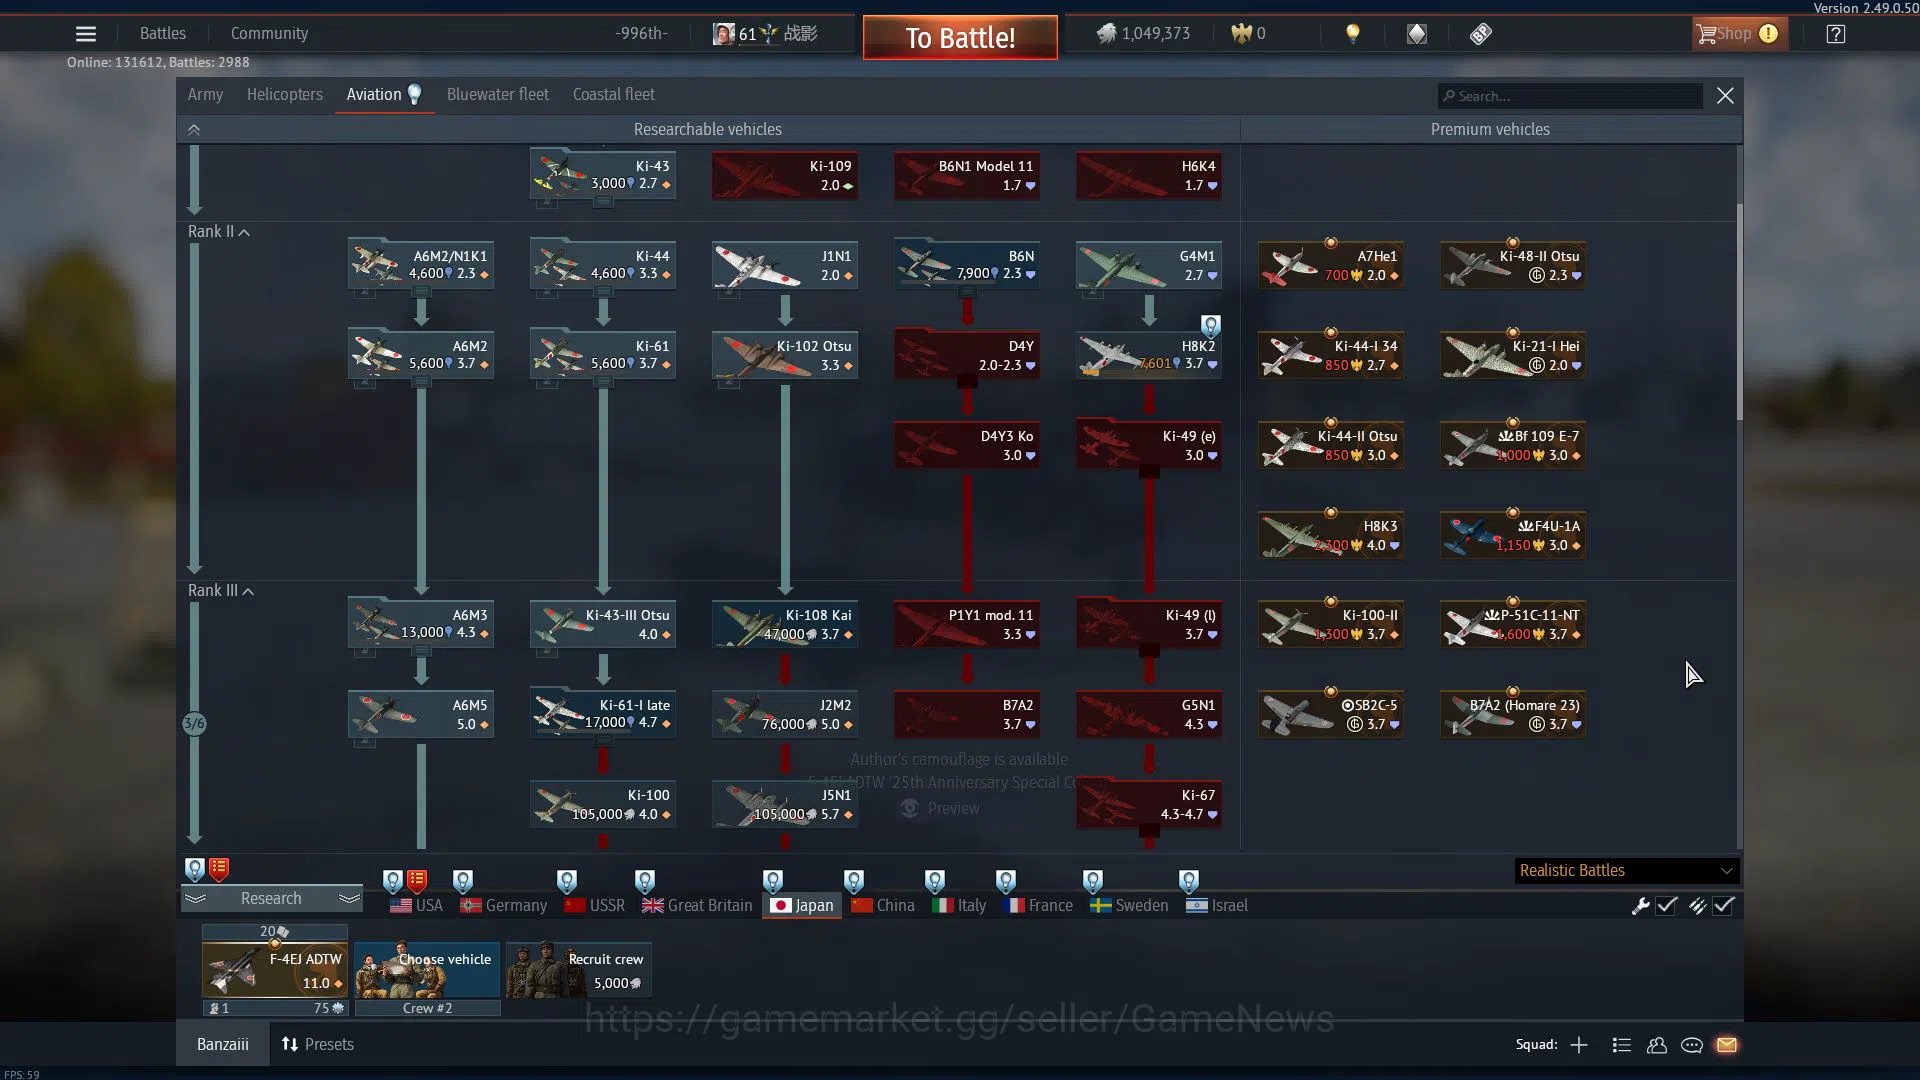Viewport: 1920px width, 1080px height.
Task: Expand the A6M2/N1K1 vehicle group
Action: click(x=421, y=292)
